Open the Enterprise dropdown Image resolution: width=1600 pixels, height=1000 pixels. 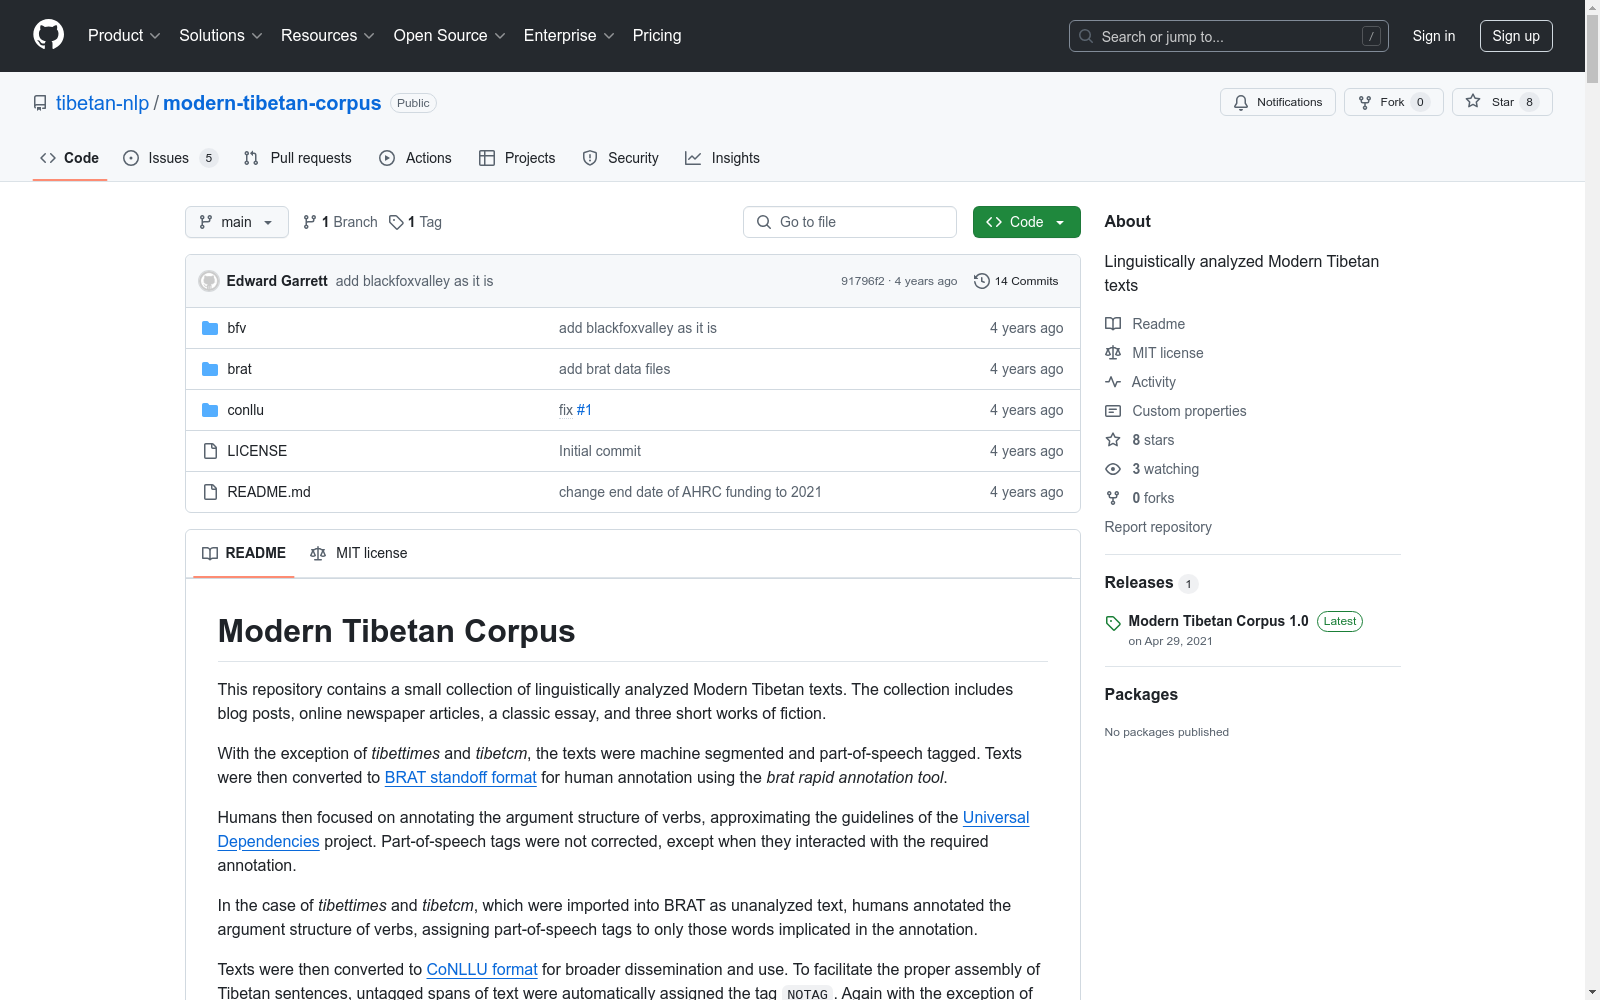point(569,35)
